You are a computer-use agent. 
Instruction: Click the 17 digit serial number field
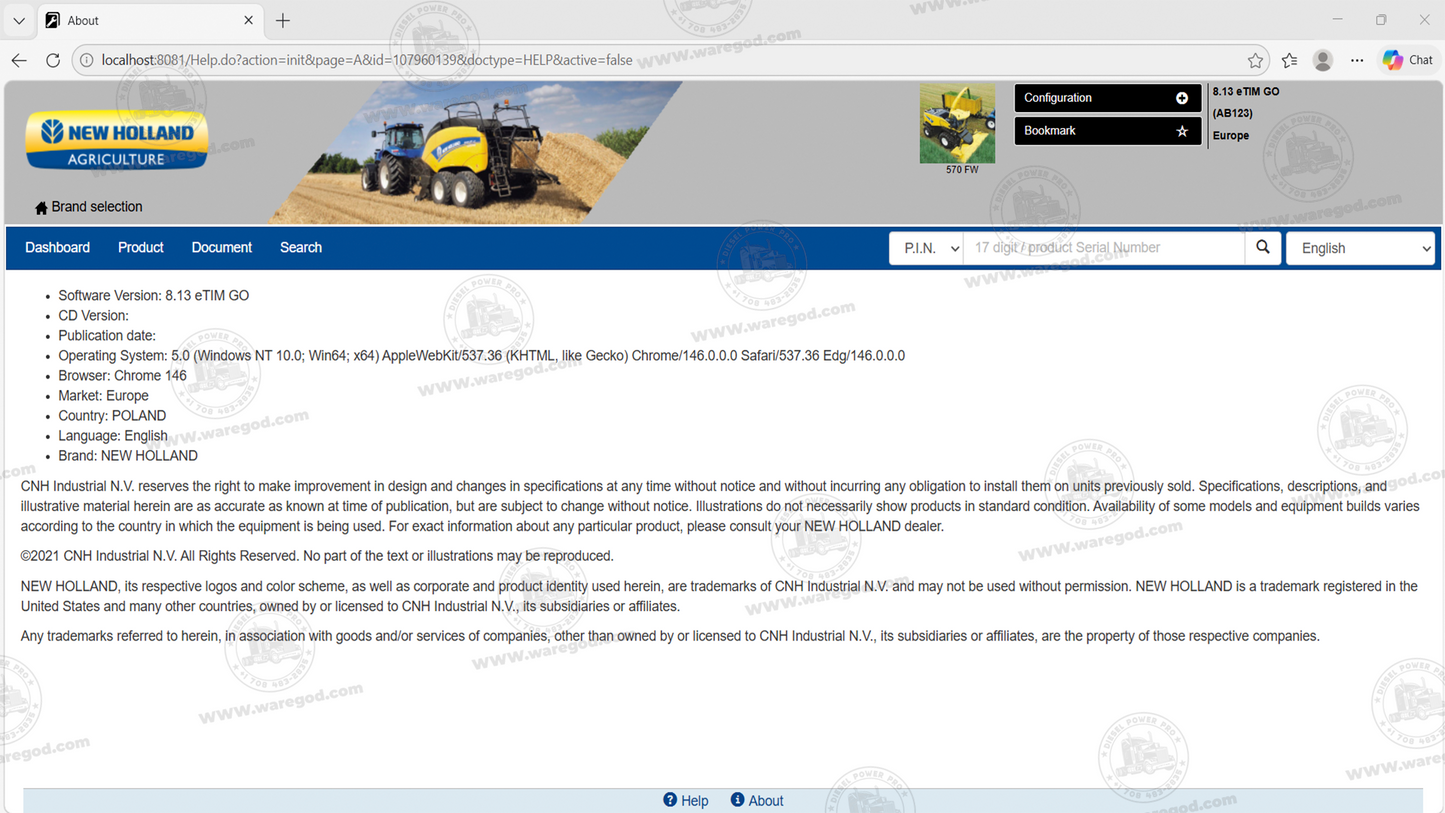1104,248
